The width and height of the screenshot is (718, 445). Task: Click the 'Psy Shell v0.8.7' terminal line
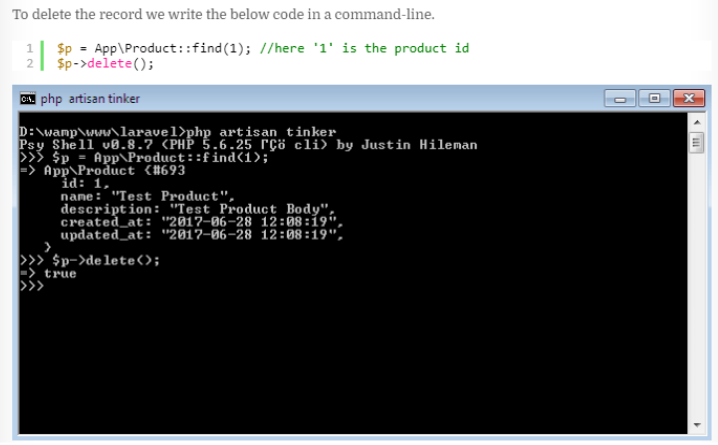coord(248,145)
